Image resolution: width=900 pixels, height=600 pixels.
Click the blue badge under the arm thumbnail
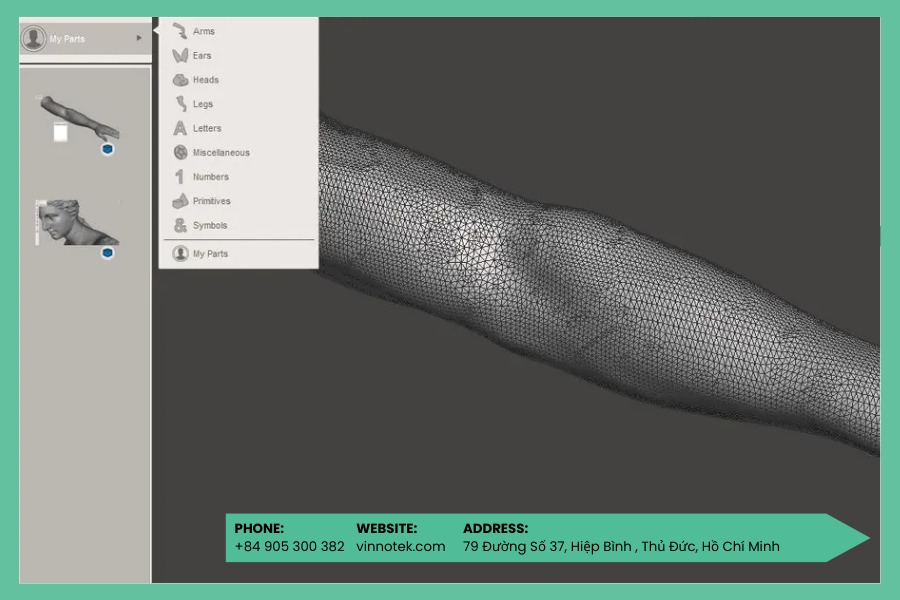coord(107,149)
